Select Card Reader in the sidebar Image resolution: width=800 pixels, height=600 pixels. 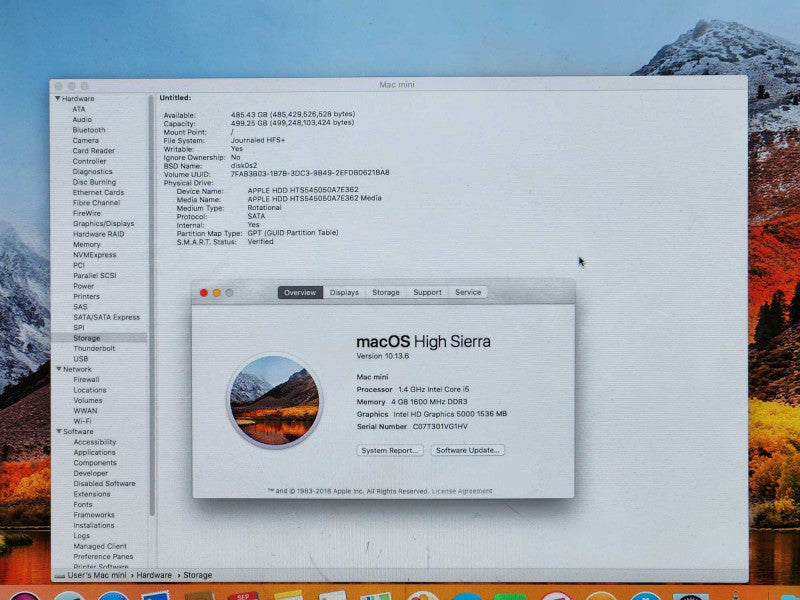pos(93,151)
